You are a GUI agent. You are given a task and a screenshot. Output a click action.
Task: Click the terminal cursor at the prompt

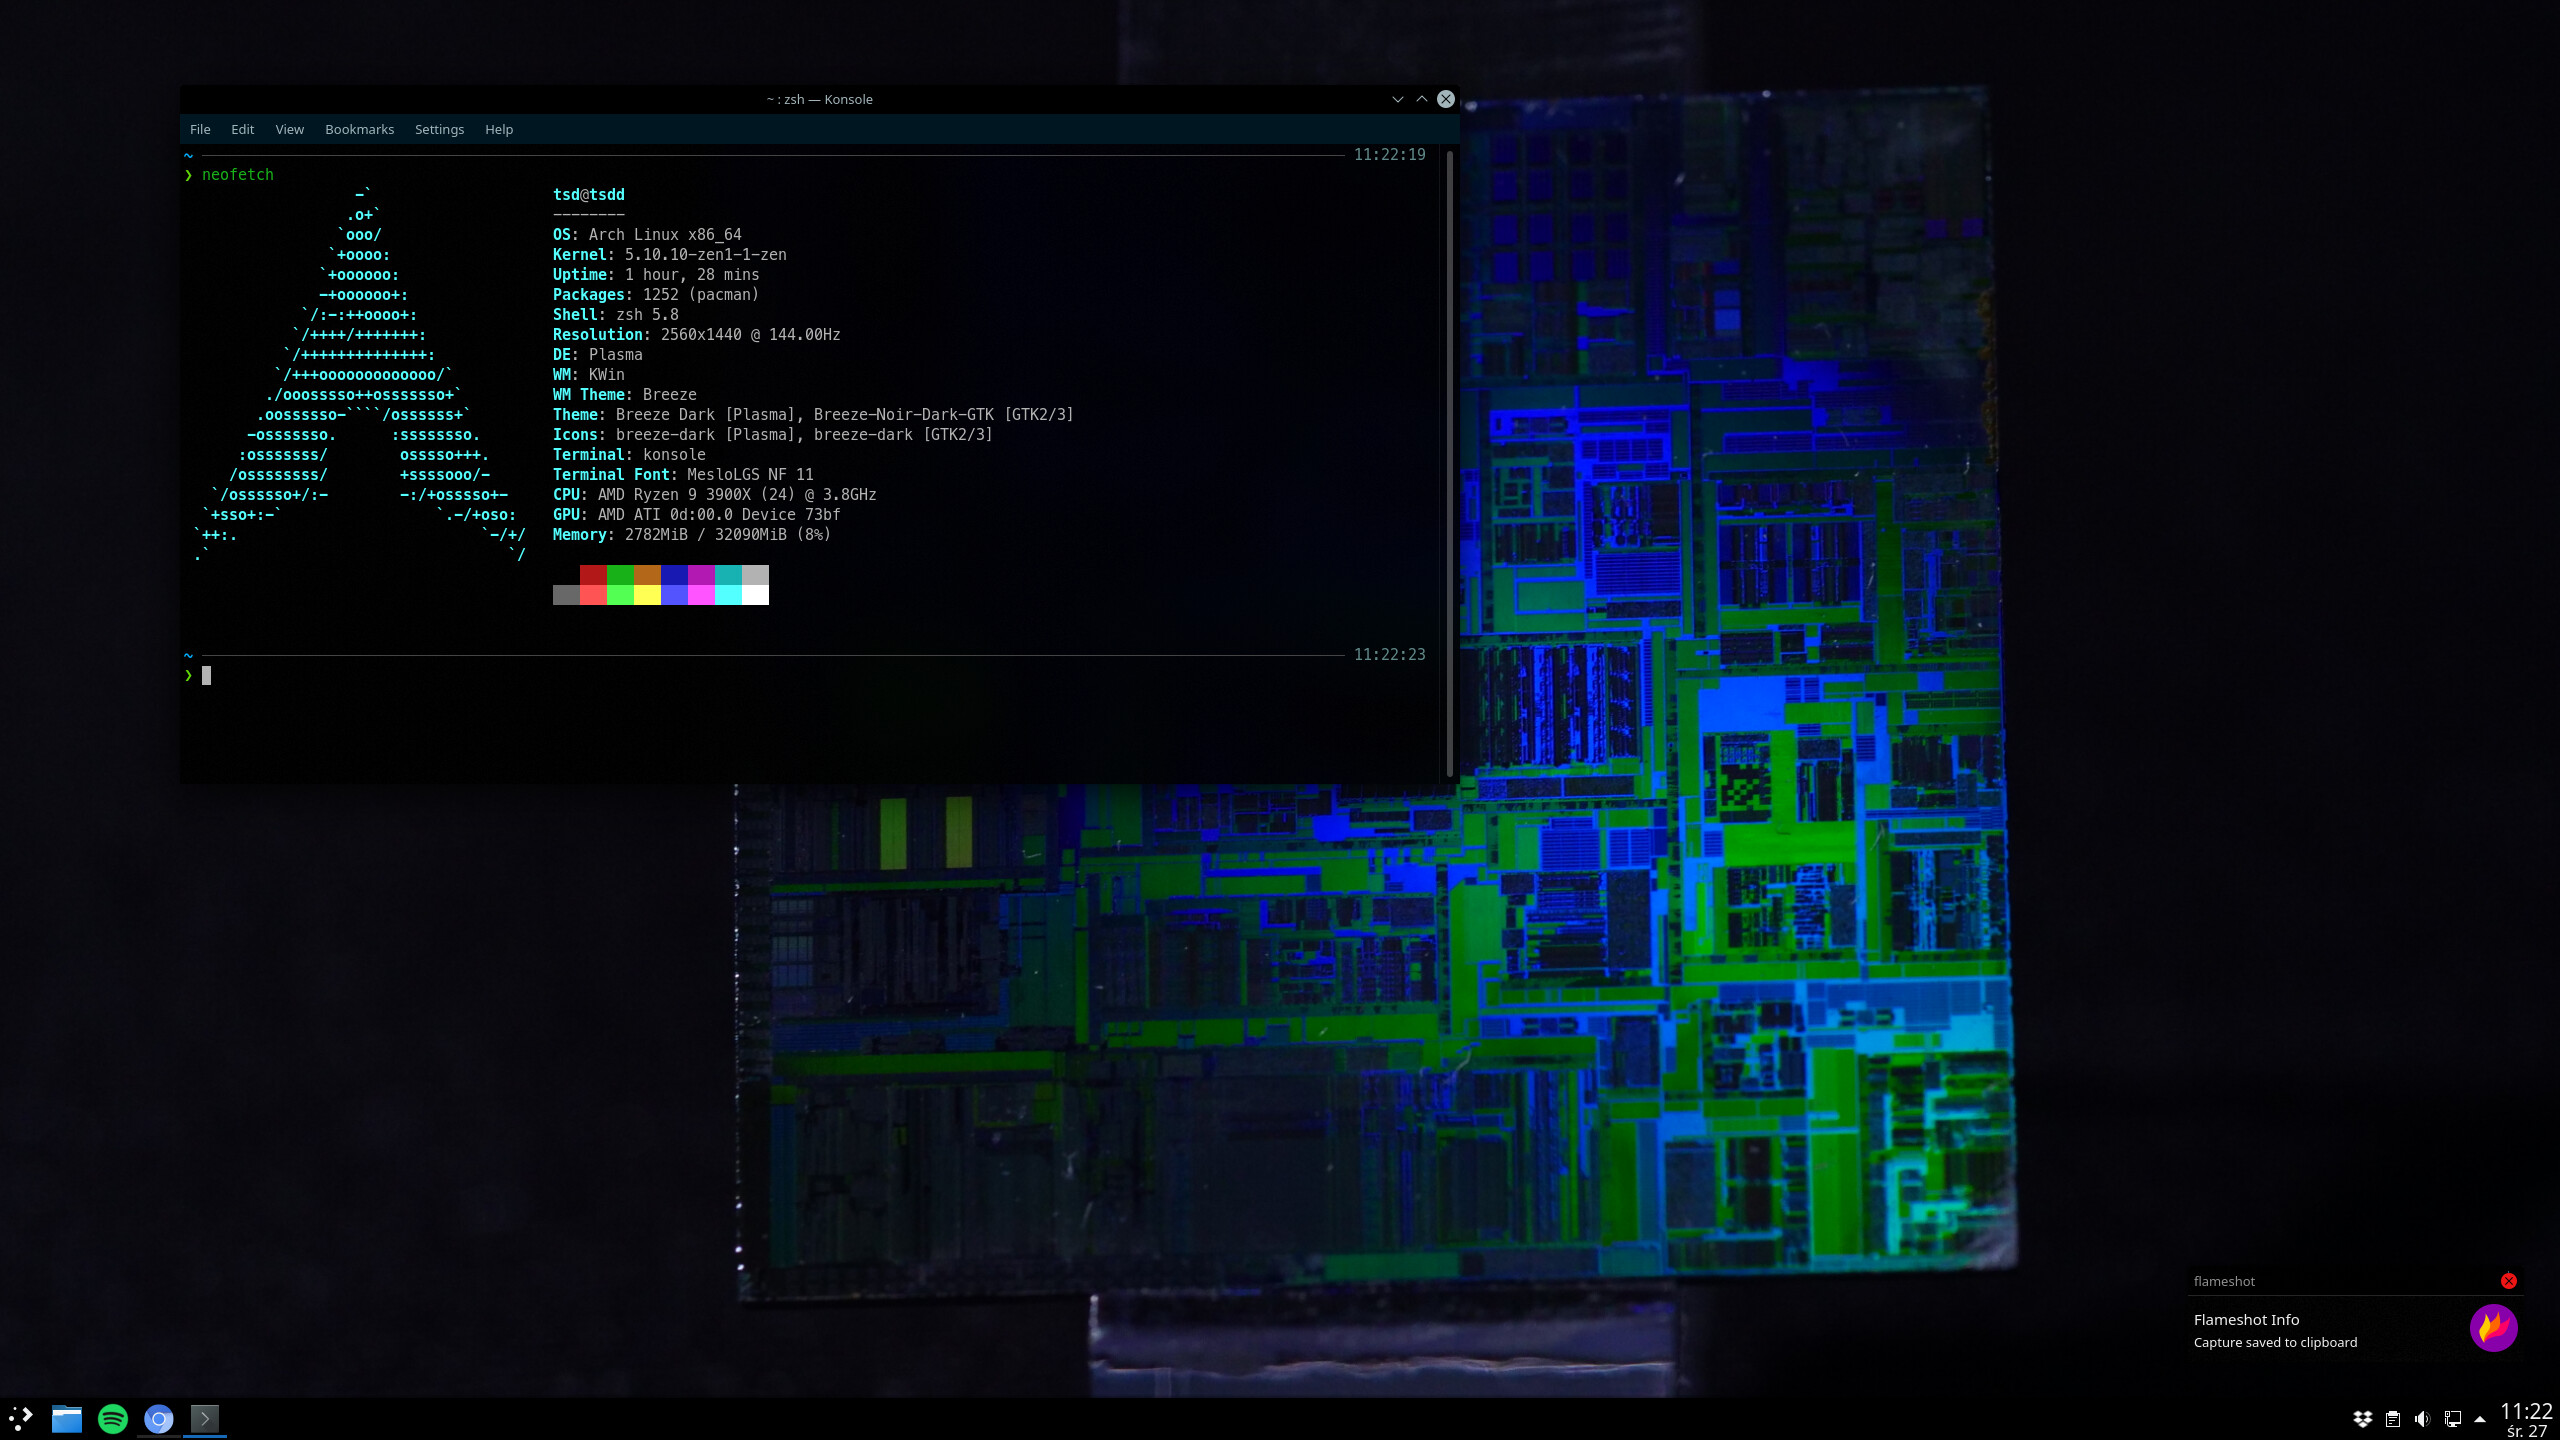coord(207,675)
